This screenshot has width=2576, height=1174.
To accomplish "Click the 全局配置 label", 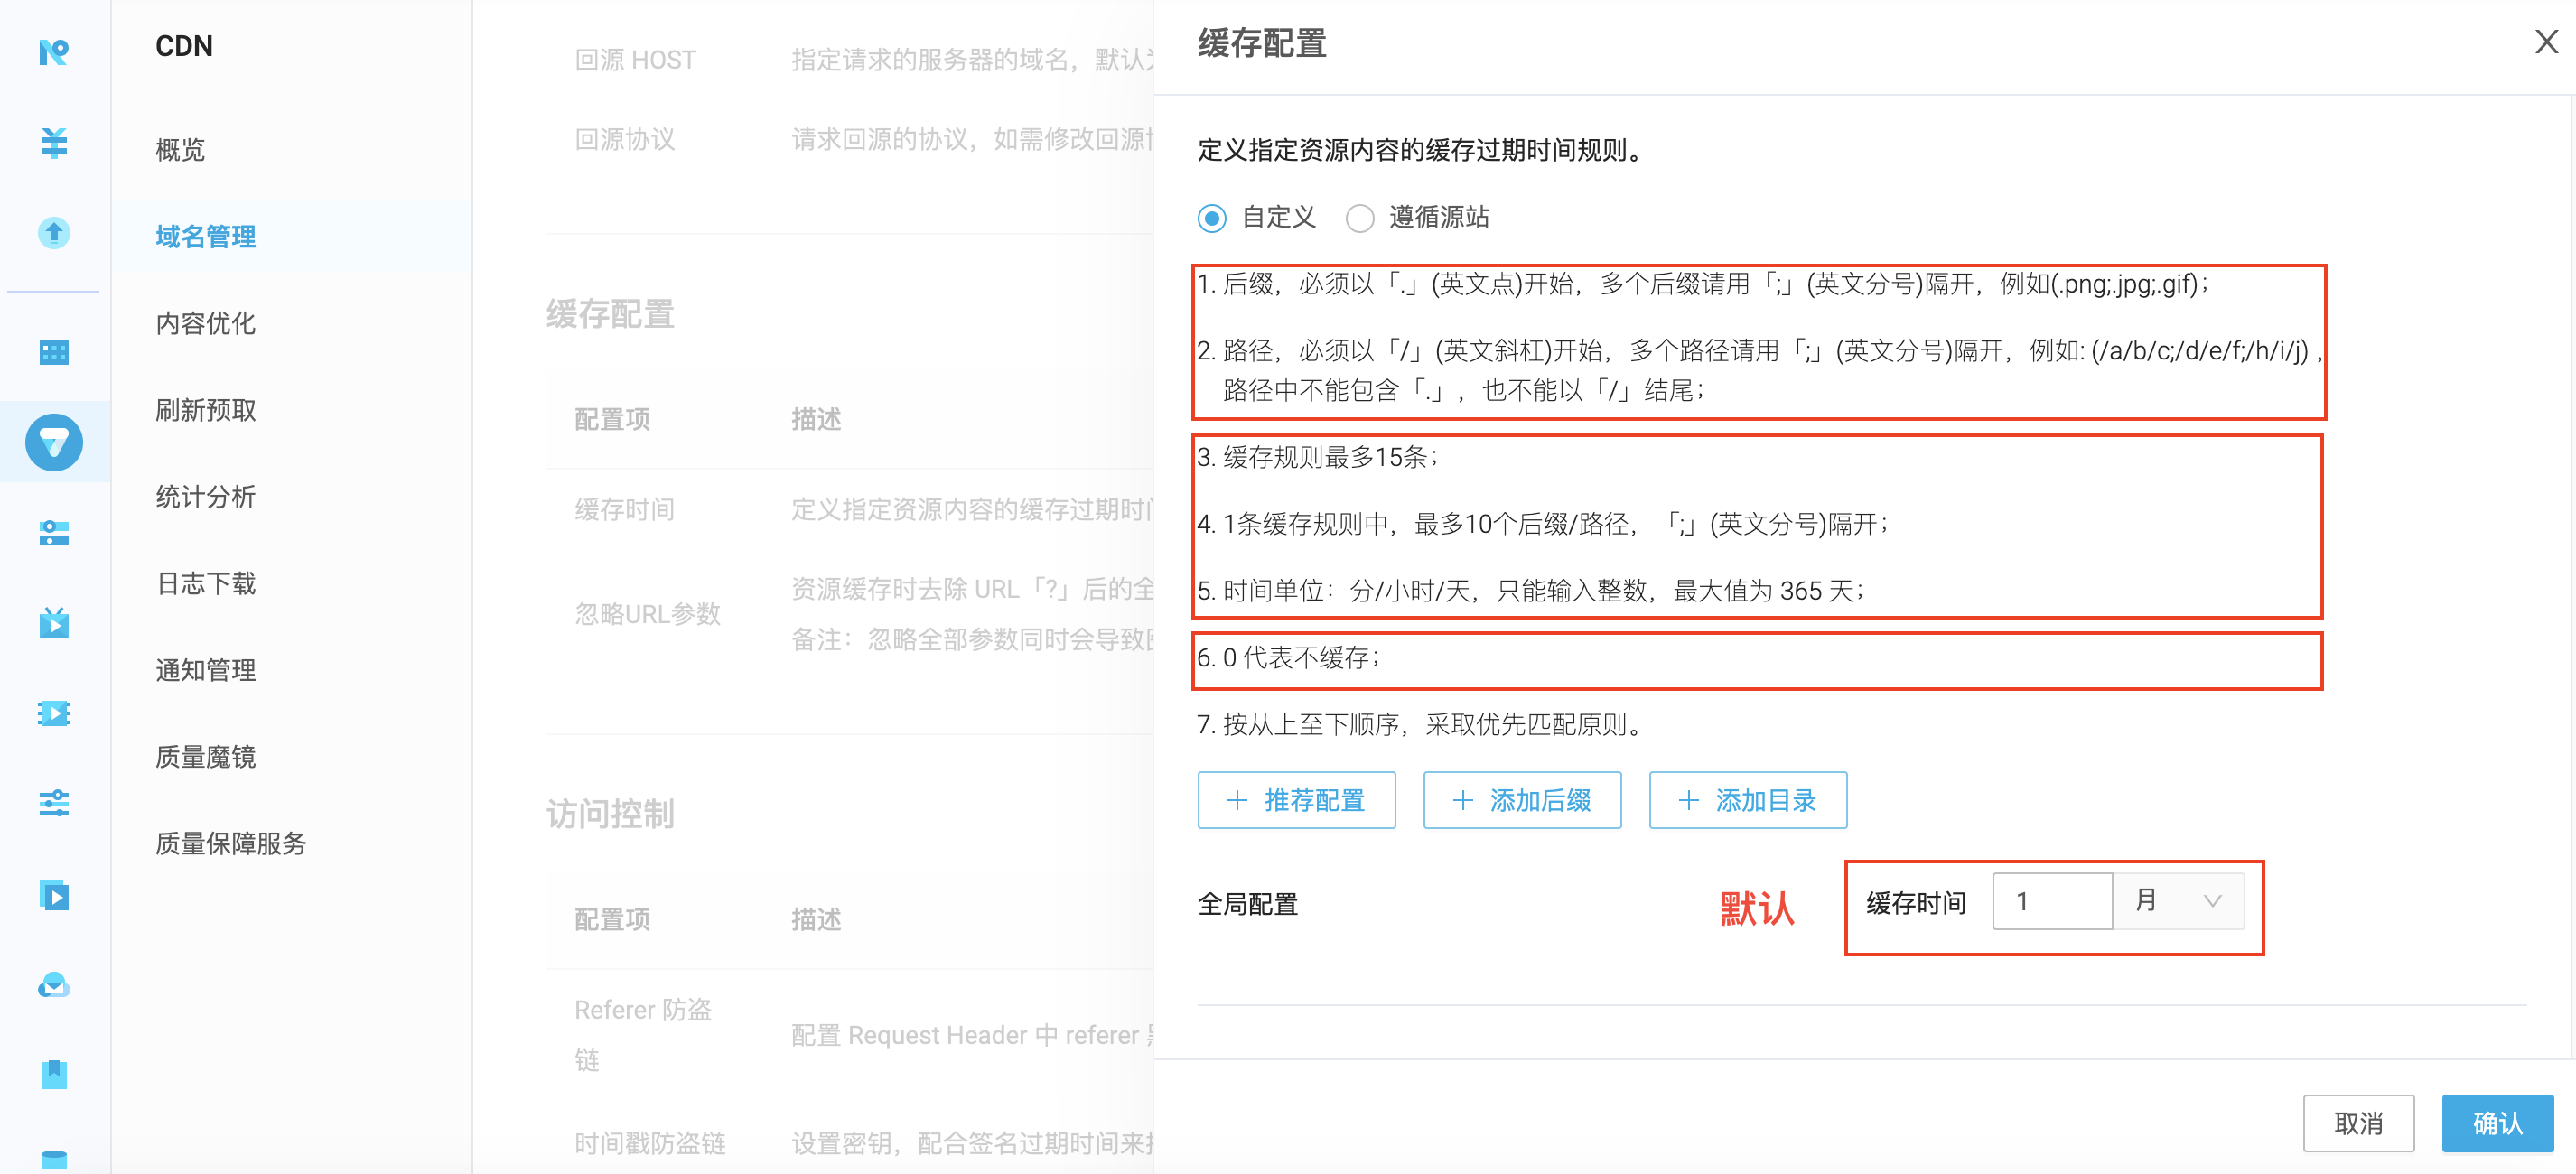I will click(1248, 904).
